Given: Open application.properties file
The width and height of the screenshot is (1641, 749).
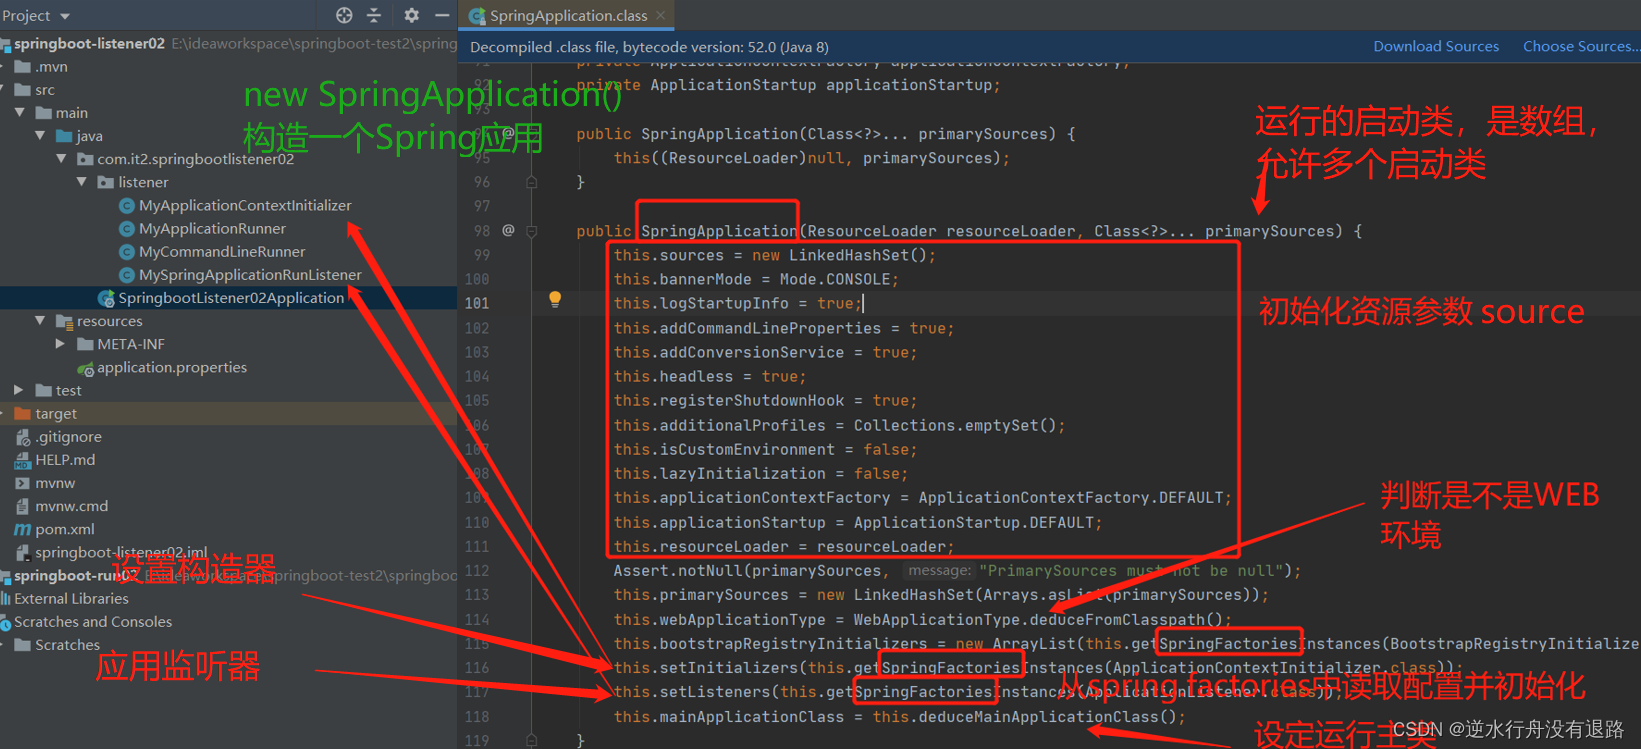Looking at the screenshot, I should 172,368.
